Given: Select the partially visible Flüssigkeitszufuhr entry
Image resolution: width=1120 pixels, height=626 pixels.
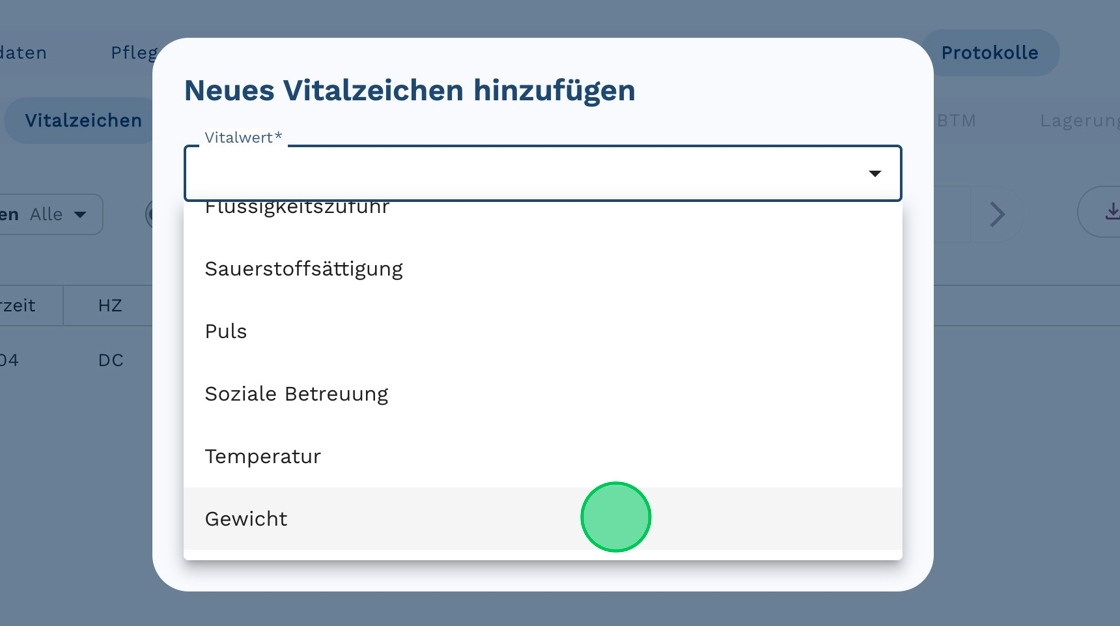Looking at the screenshot, I should (297, 209).
